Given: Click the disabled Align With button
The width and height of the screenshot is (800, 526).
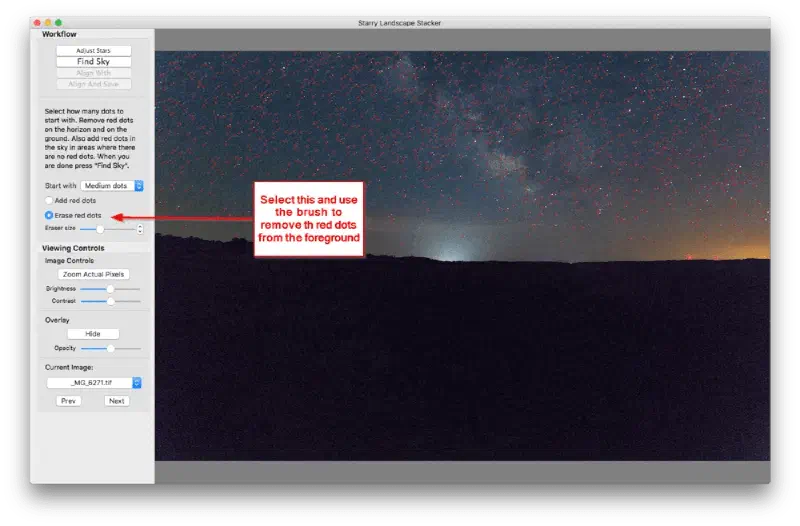Looking at the screenshot, I should 93,73.
